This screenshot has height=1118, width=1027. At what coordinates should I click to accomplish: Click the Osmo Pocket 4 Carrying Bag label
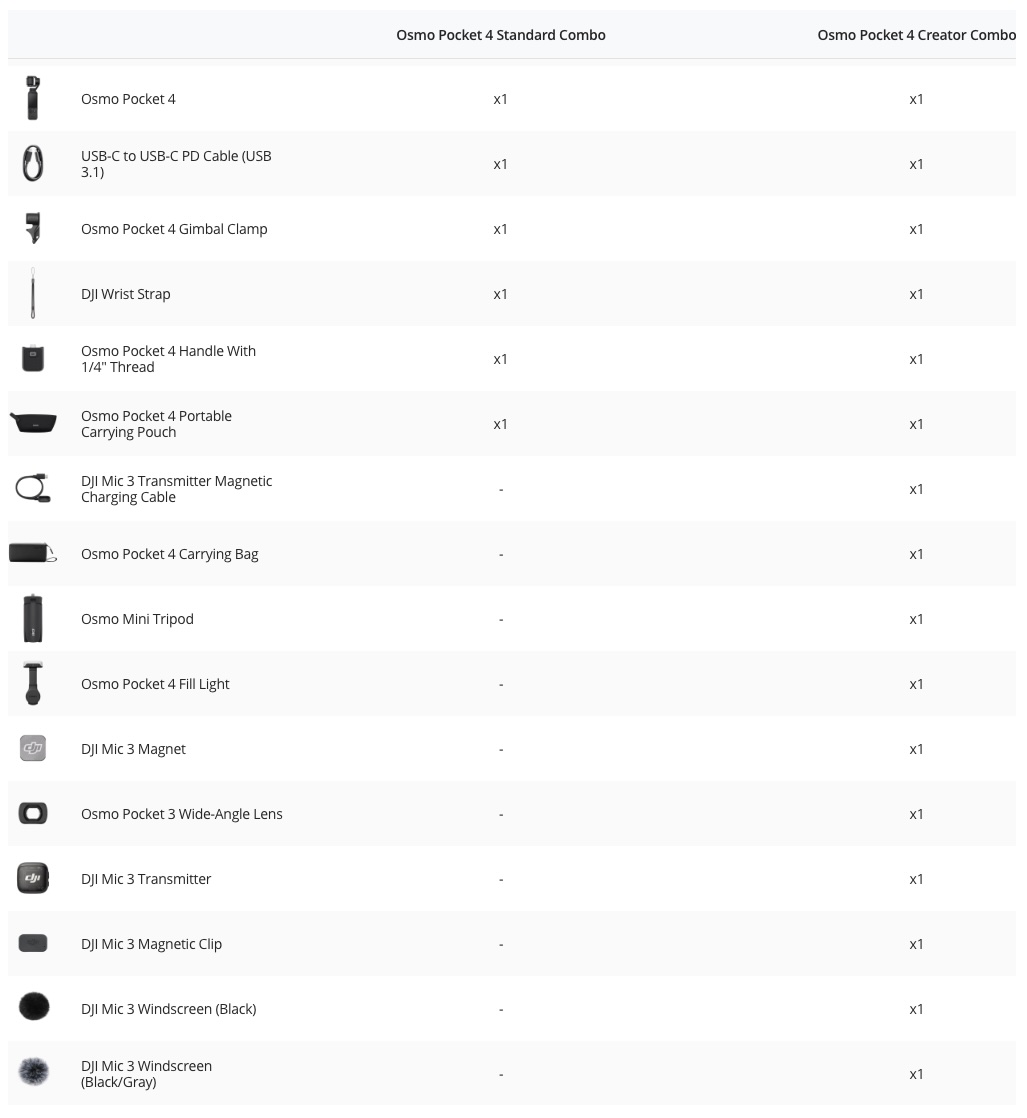[x=170, y=554]
